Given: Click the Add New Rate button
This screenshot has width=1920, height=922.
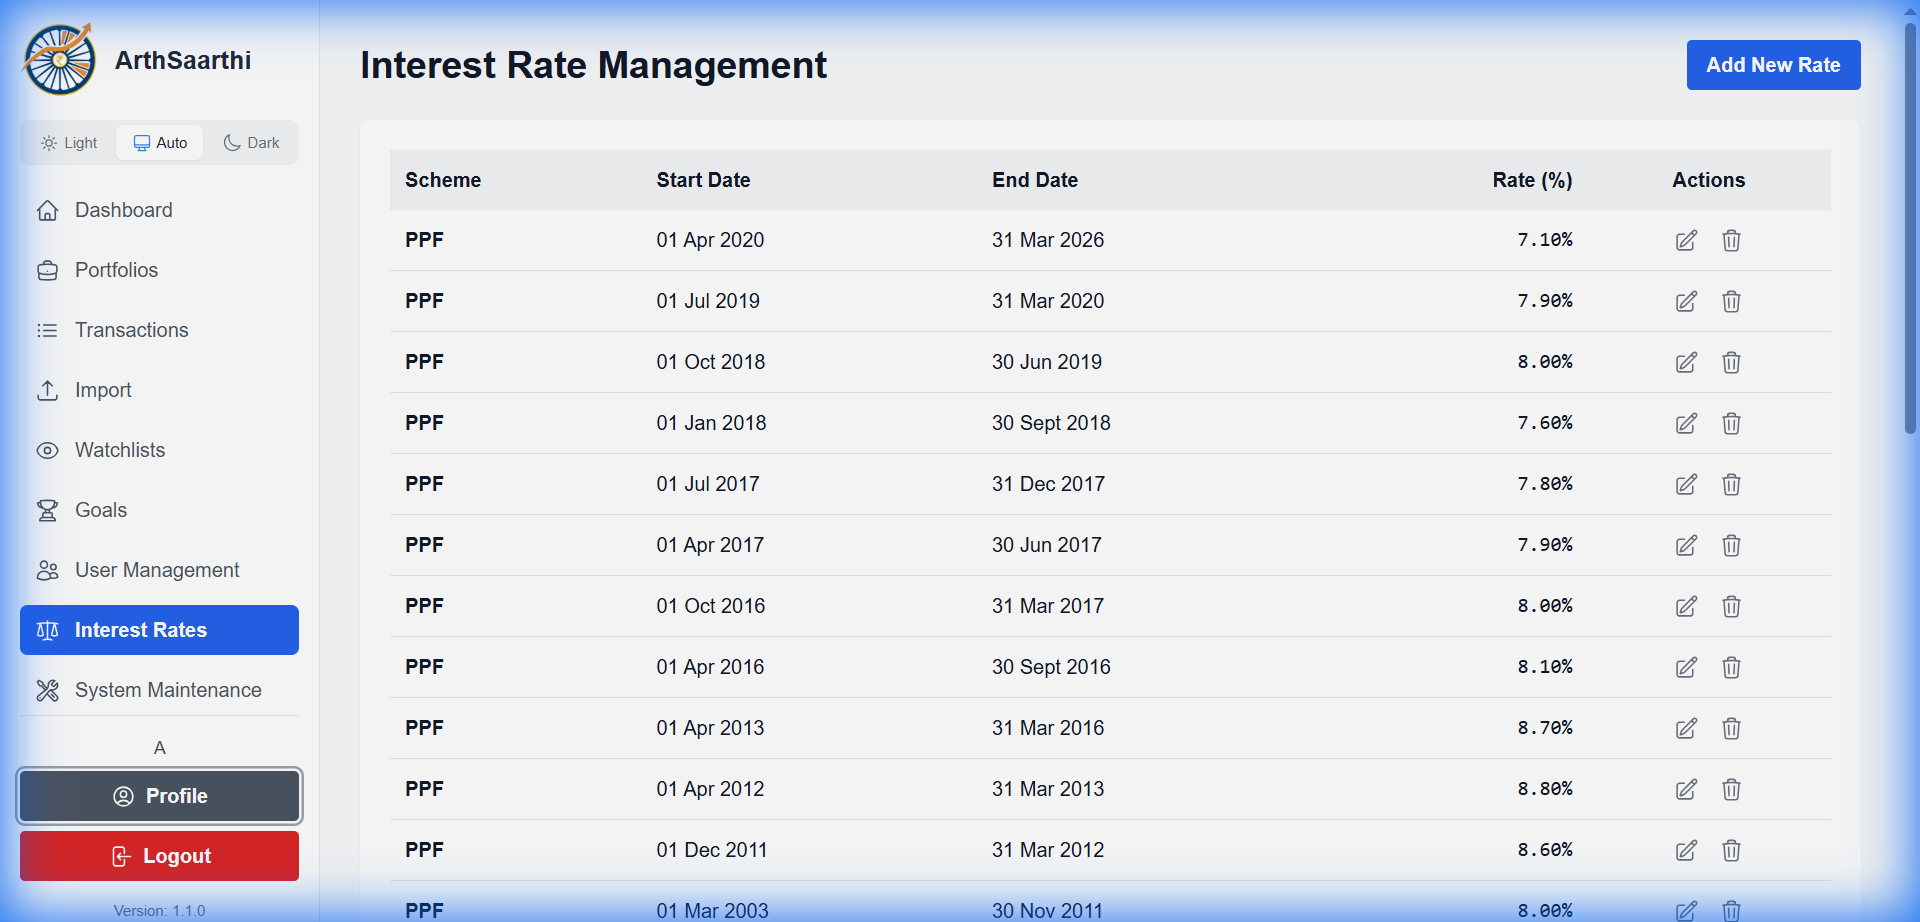Looking at the screenshot, I should coord(1773,64).
